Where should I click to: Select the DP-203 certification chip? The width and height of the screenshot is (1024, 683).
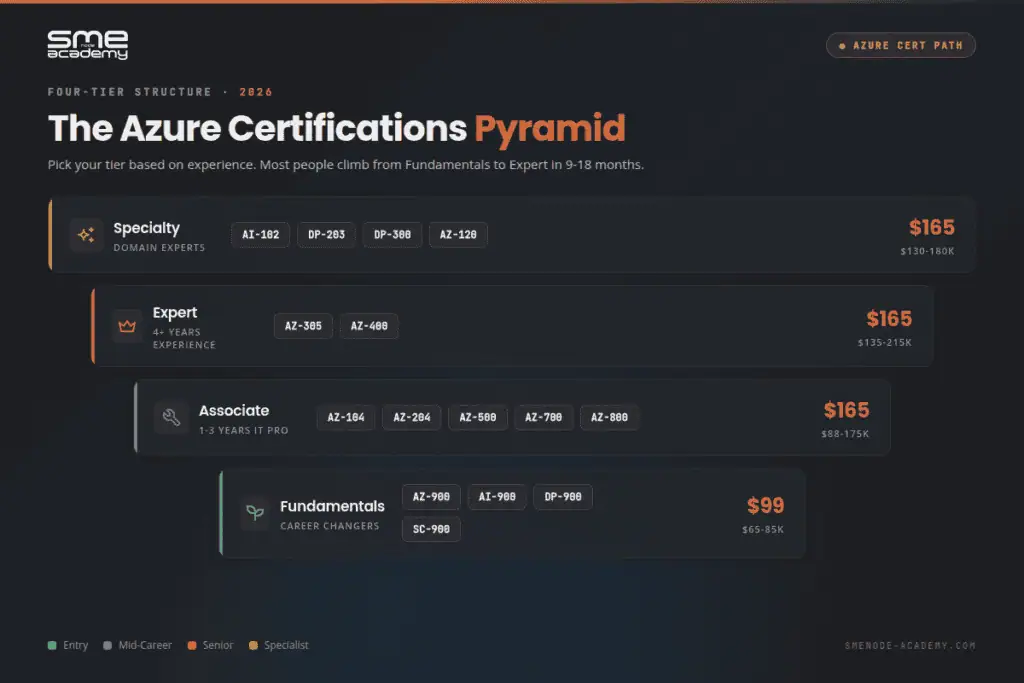[x=327, y=234]
